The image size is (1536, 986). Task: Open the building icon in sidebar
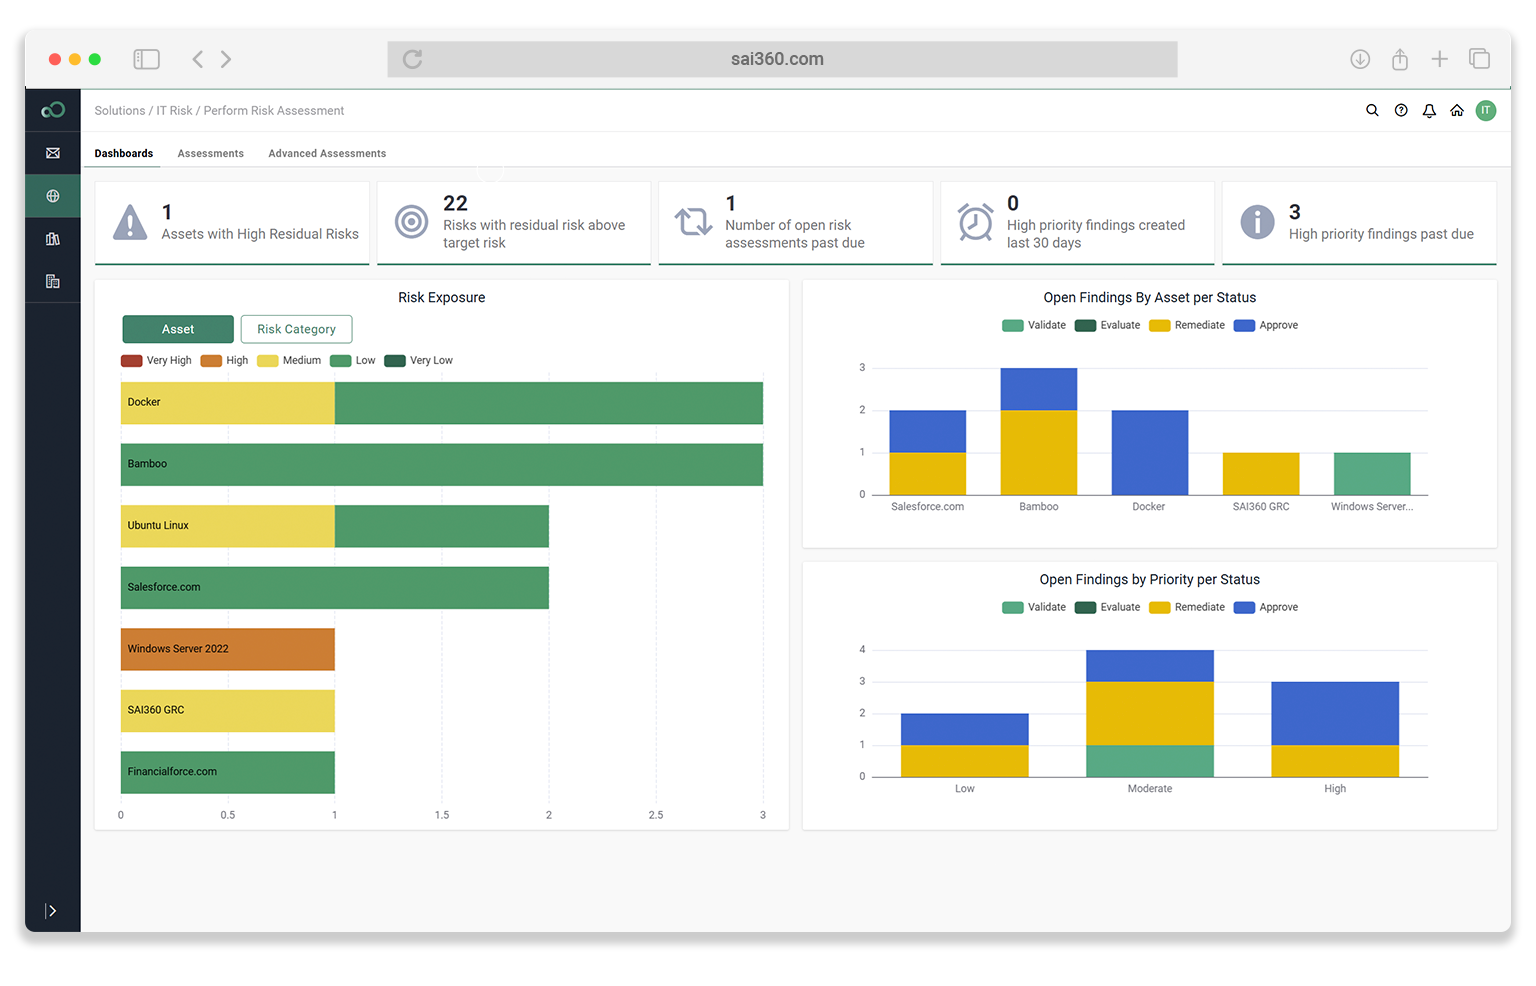pos(53,282)
